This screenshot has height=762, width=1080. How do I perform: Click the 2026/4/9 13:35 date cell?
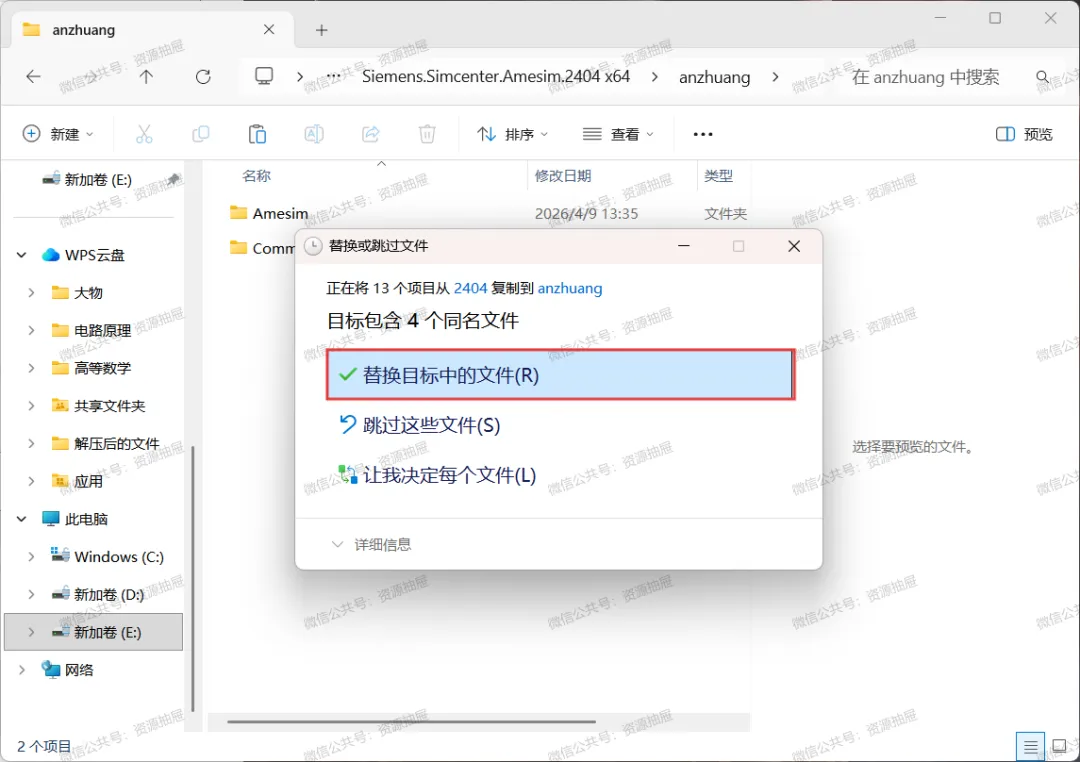click(586, 214)
